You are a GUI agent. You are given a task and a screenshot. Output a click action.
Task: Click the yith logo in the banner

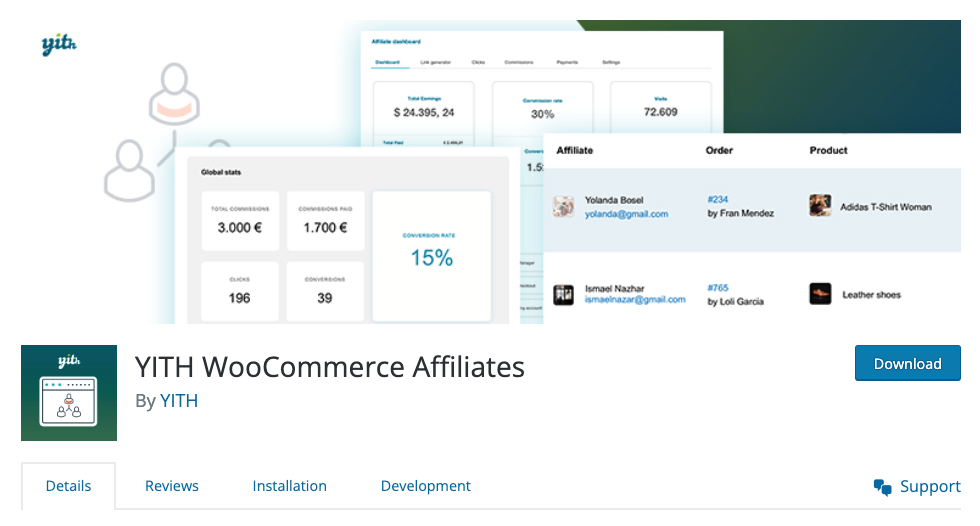(59, 44)
